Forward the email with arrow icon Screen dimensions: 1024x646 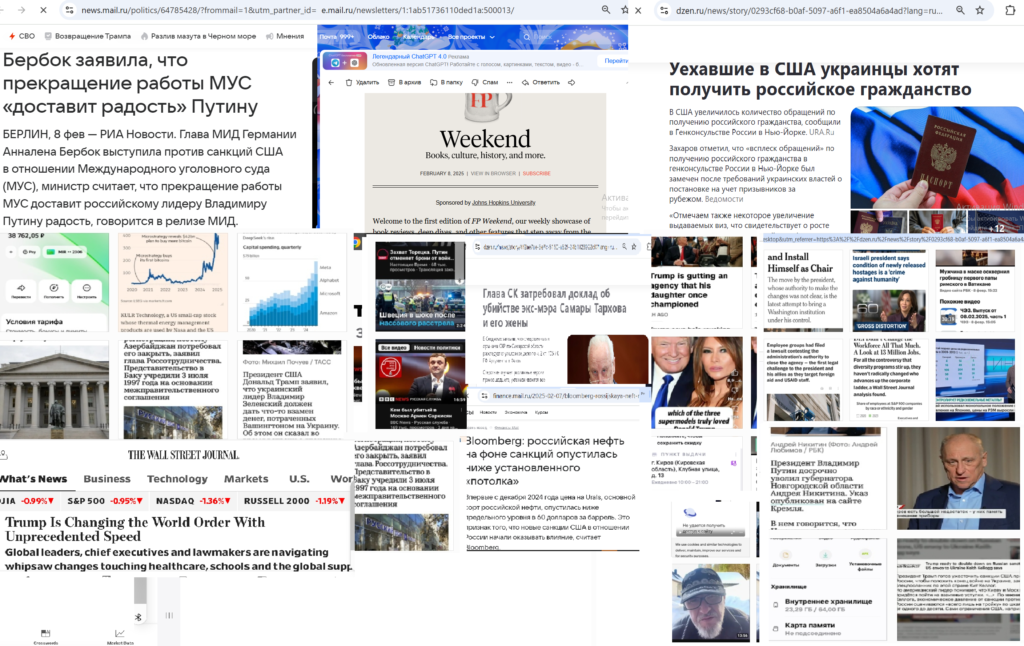[x=571, y=82]
